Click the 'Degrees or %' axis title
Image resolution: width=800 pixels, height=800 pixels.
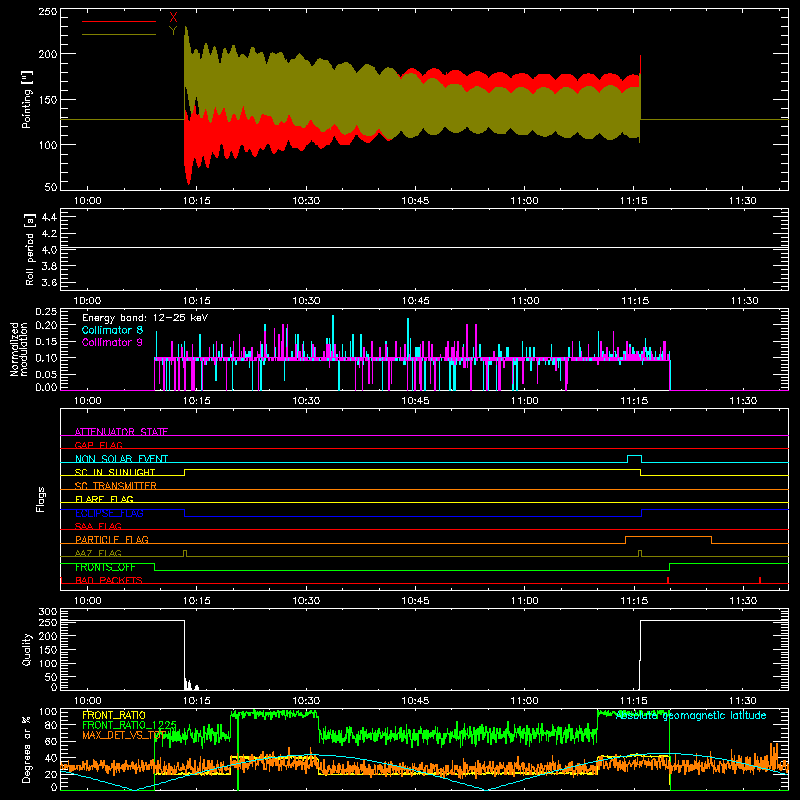(x=27, y=750)
